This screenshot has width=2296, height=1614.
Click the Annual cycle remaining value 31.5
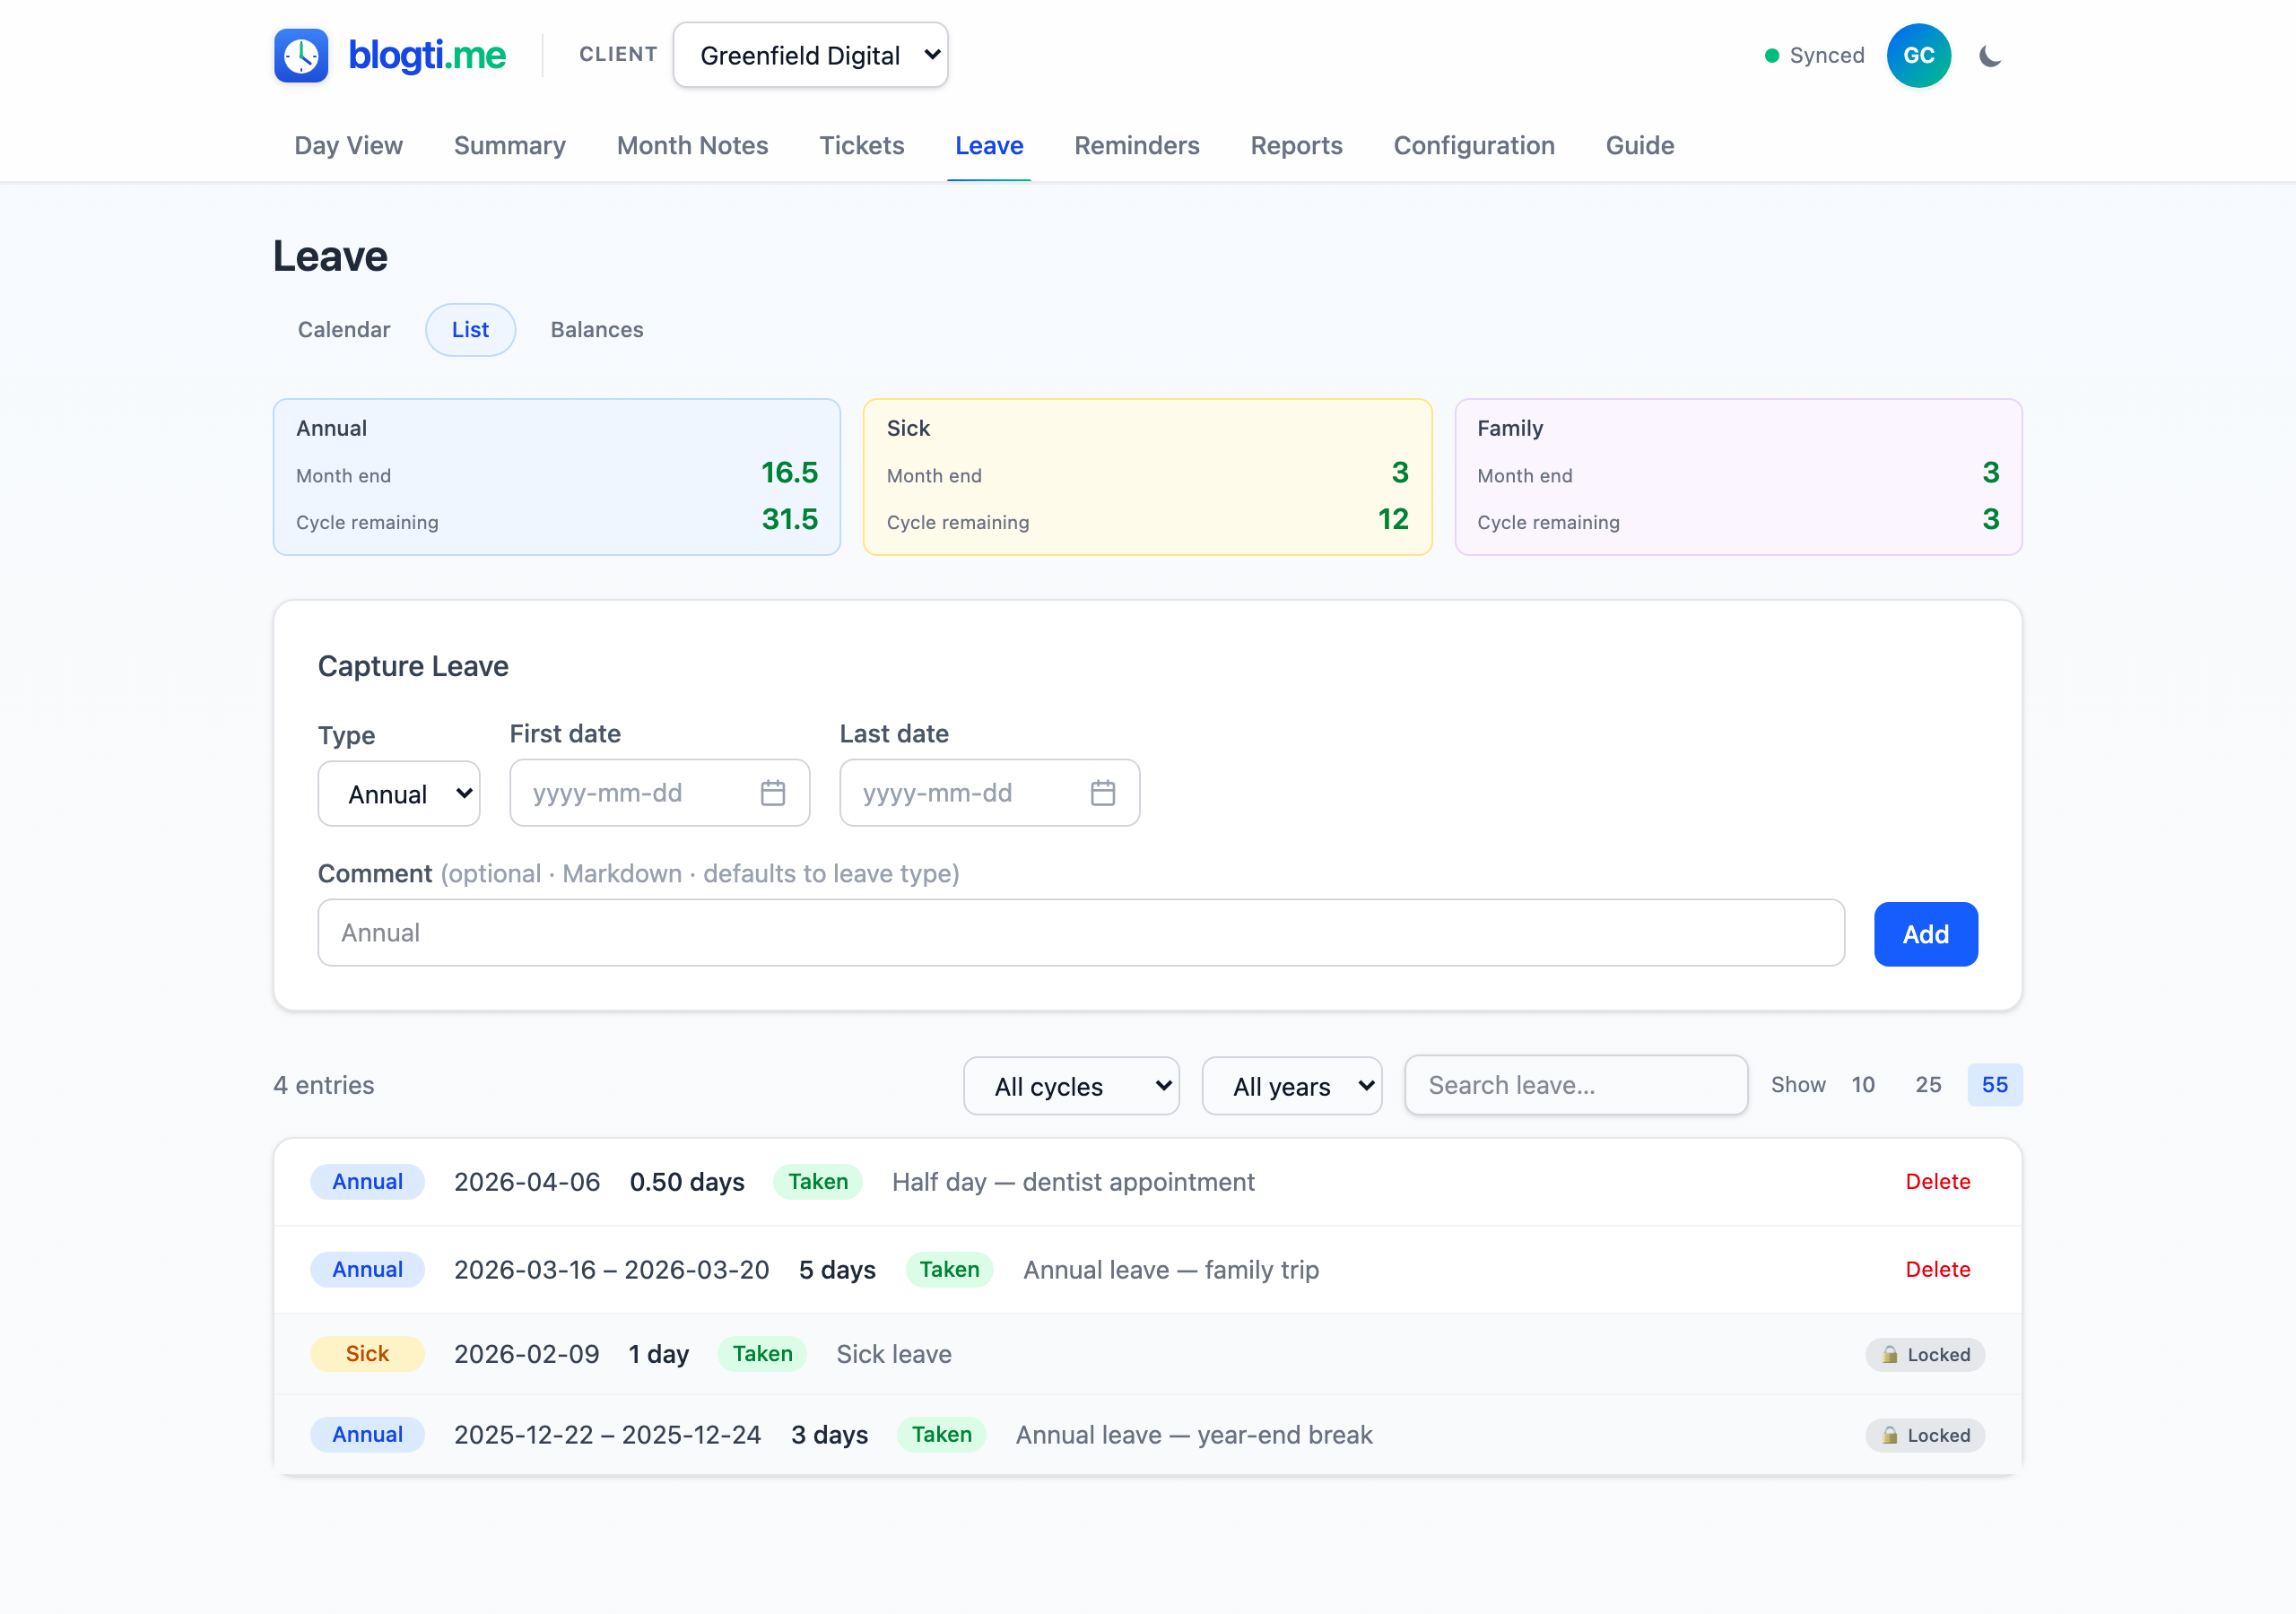[789, 519]
